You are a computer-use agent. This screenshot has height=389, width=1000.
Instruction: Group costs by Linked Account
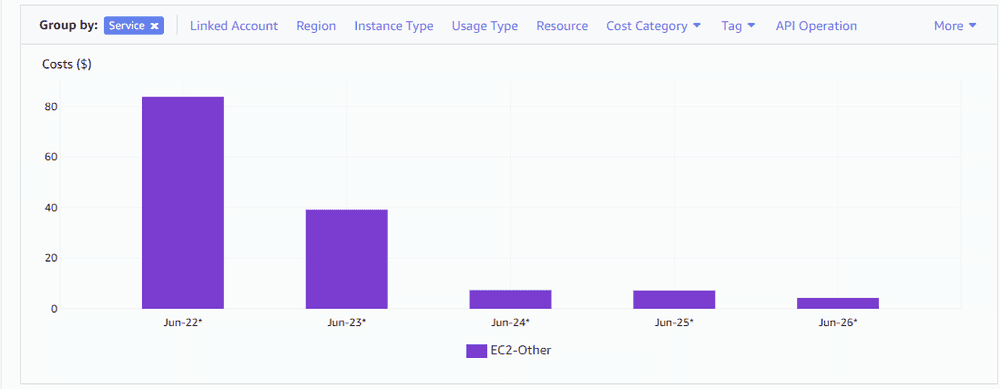pos(234,26)
